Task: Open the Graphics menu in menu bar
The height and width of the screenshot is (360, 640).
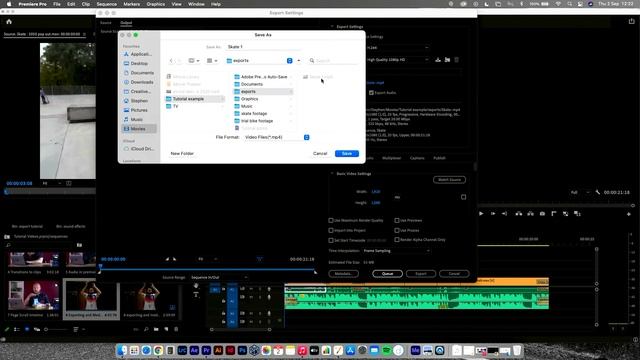Action: (x=156, y=4)
